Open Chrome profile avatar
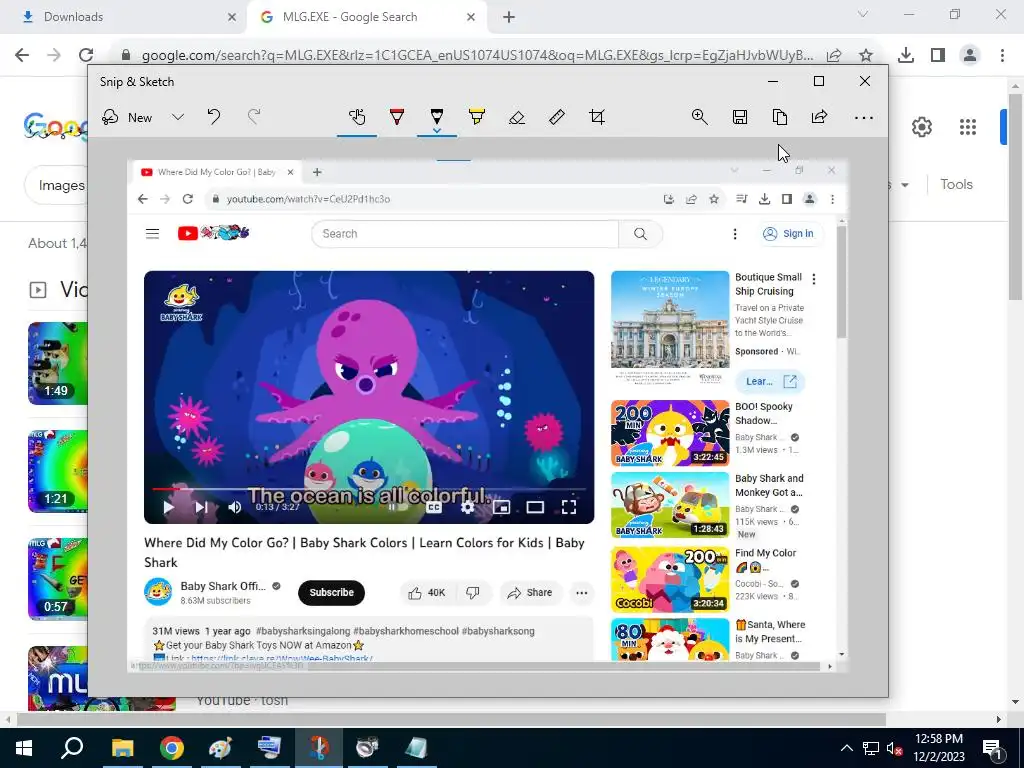1024x768 pixels. (x=970, y=56)
